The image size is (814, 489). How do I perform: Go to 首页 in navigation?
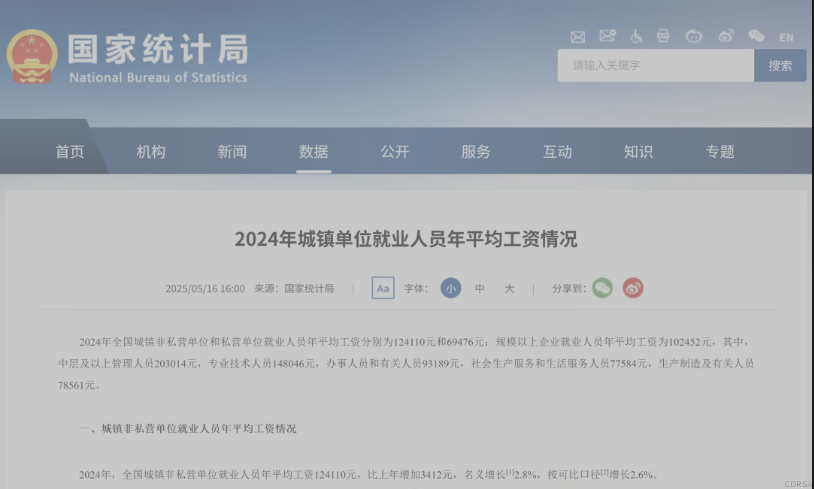click(70, 152)
